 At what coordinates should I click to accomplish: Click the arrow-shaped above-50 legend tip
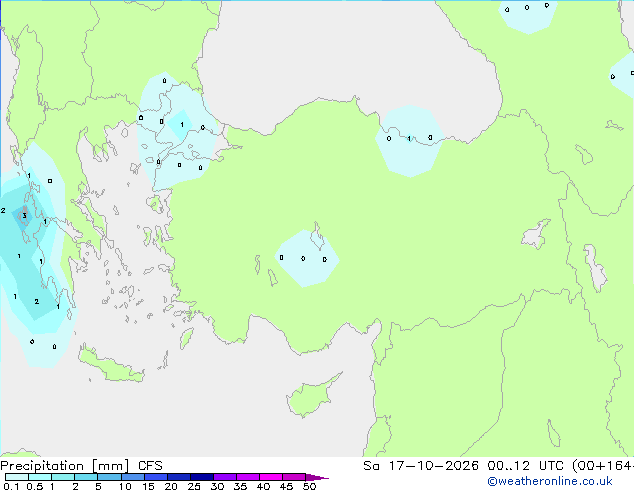click(x=317, y=477)
